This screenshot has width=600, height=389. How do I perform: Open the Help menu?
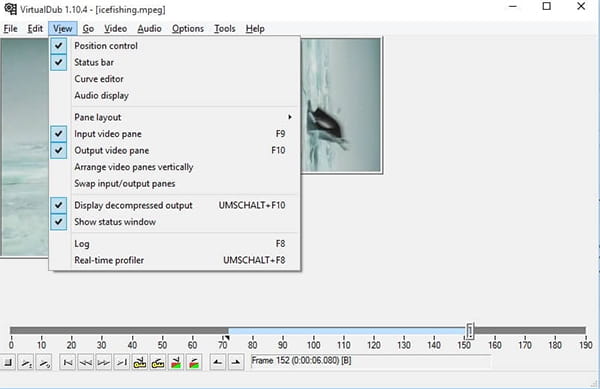(255, 29)
